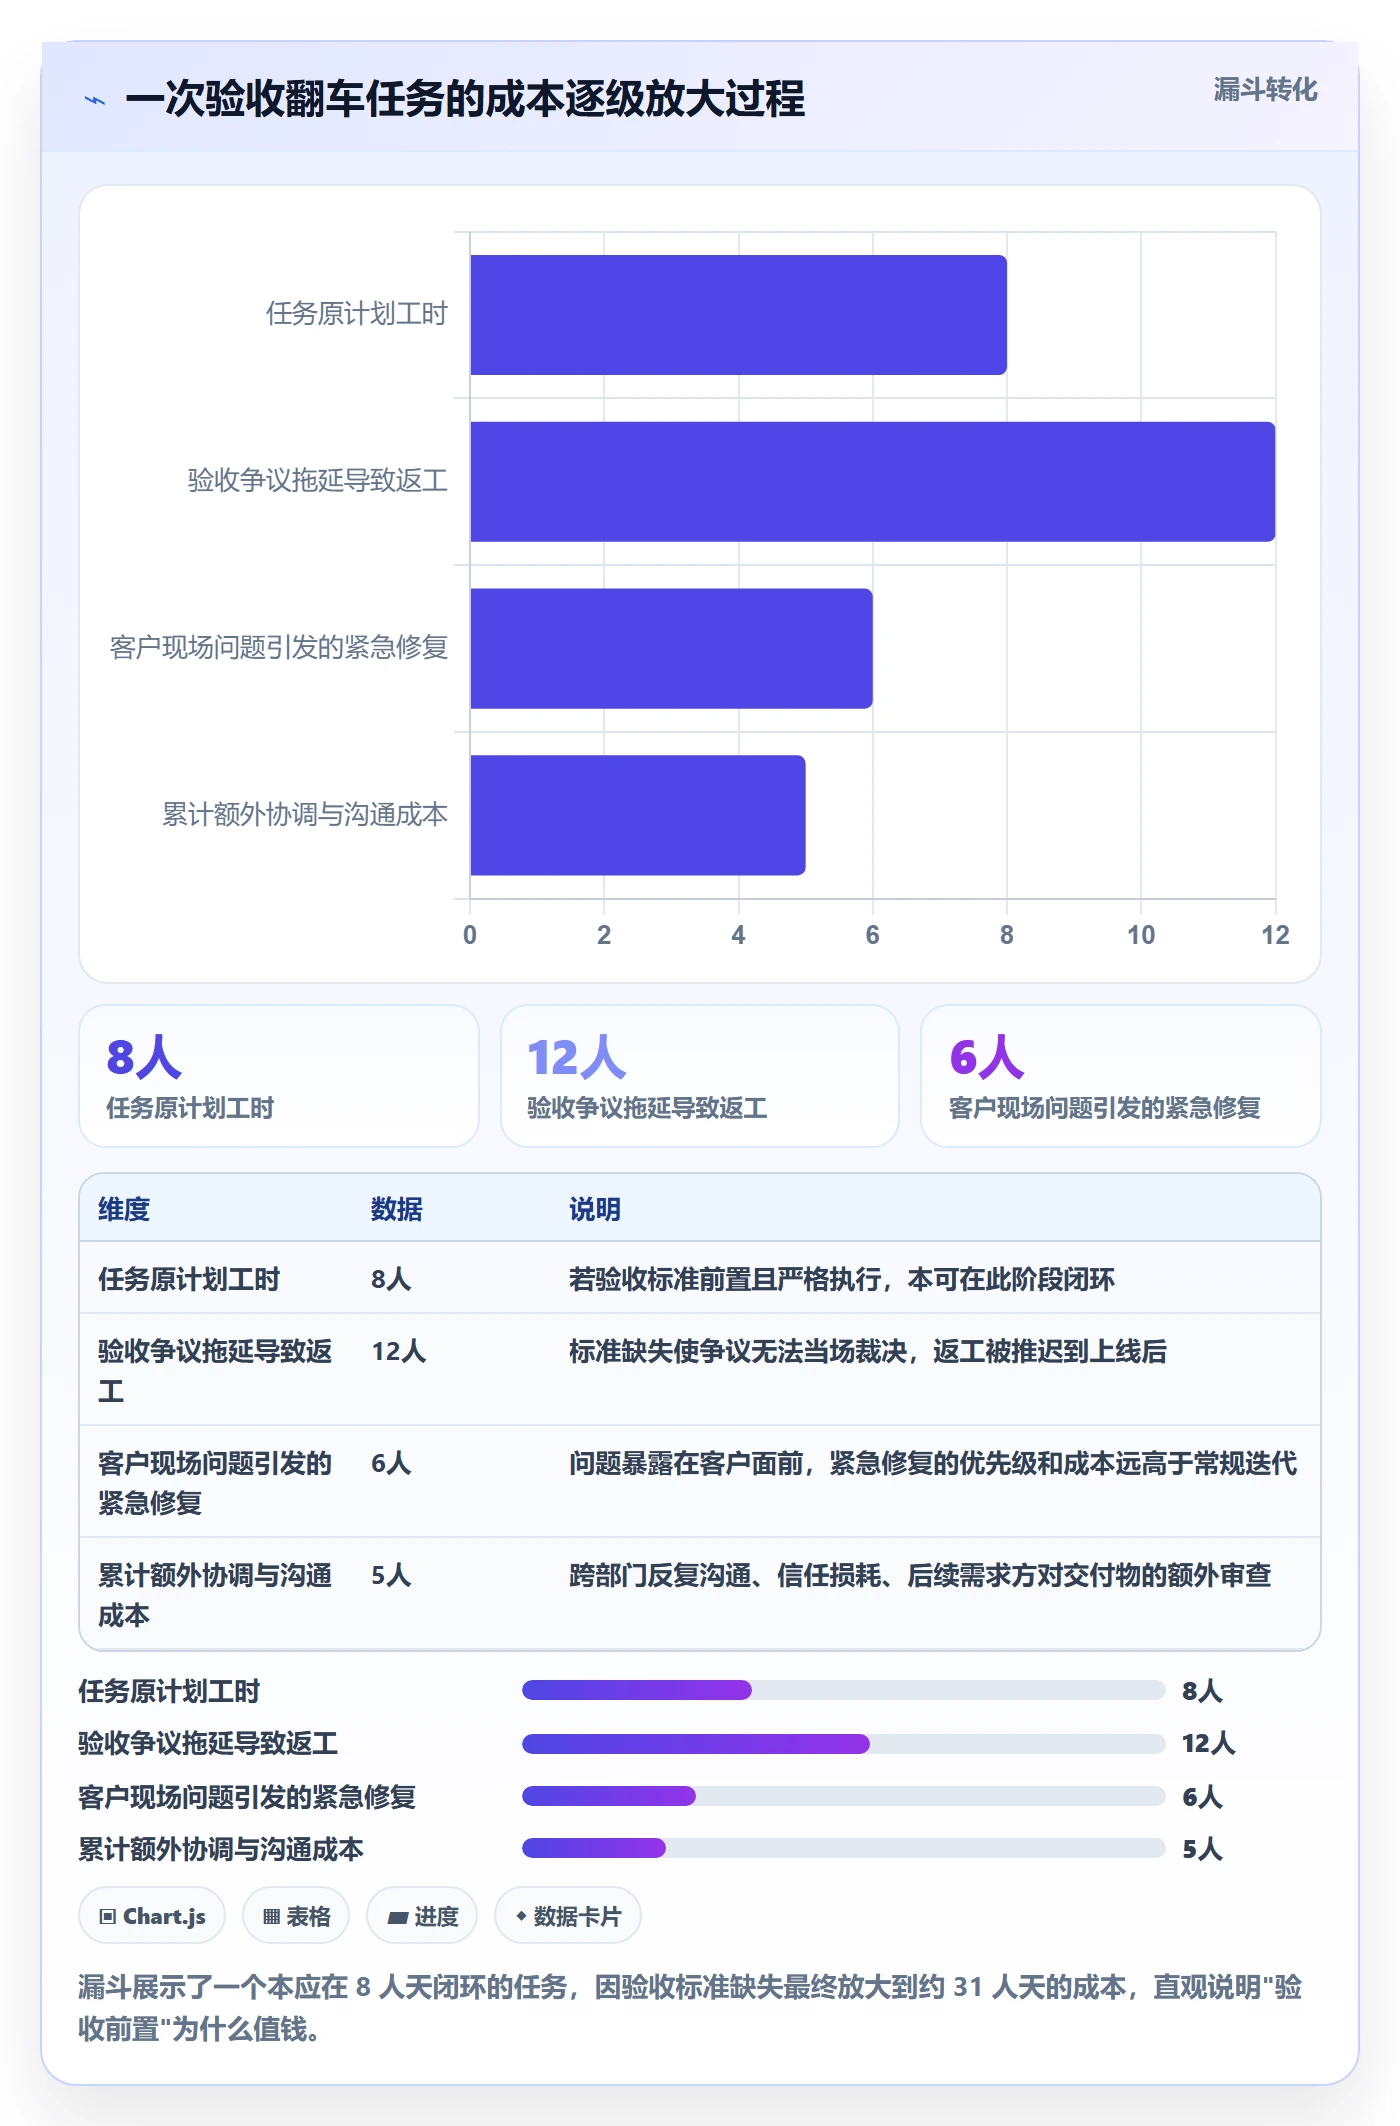Click the 累计额外协调与沟通成本 chart bar
Viewport: 1400px width, 2126px height.
pos(637,815)
